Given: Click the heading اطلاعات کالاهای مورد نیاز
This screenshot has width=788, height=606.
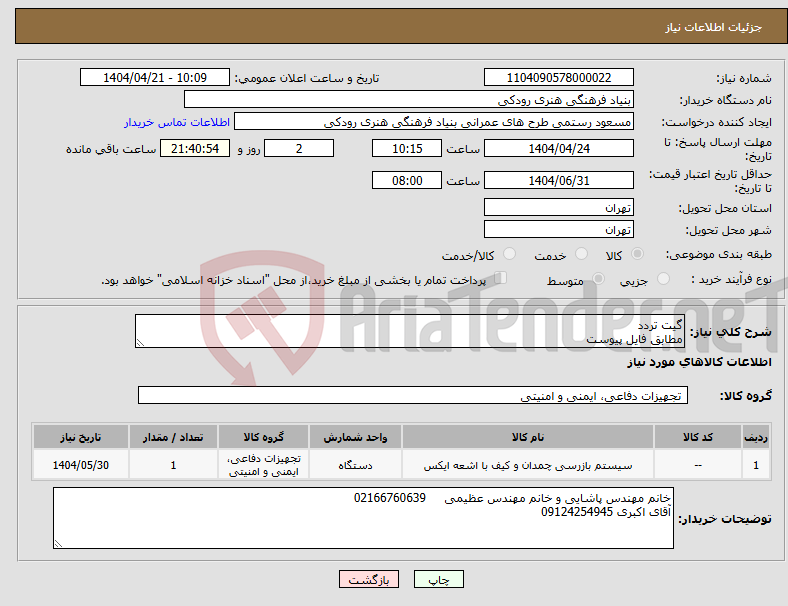Looking at the screenshot, I should click(x=699, y=362).
